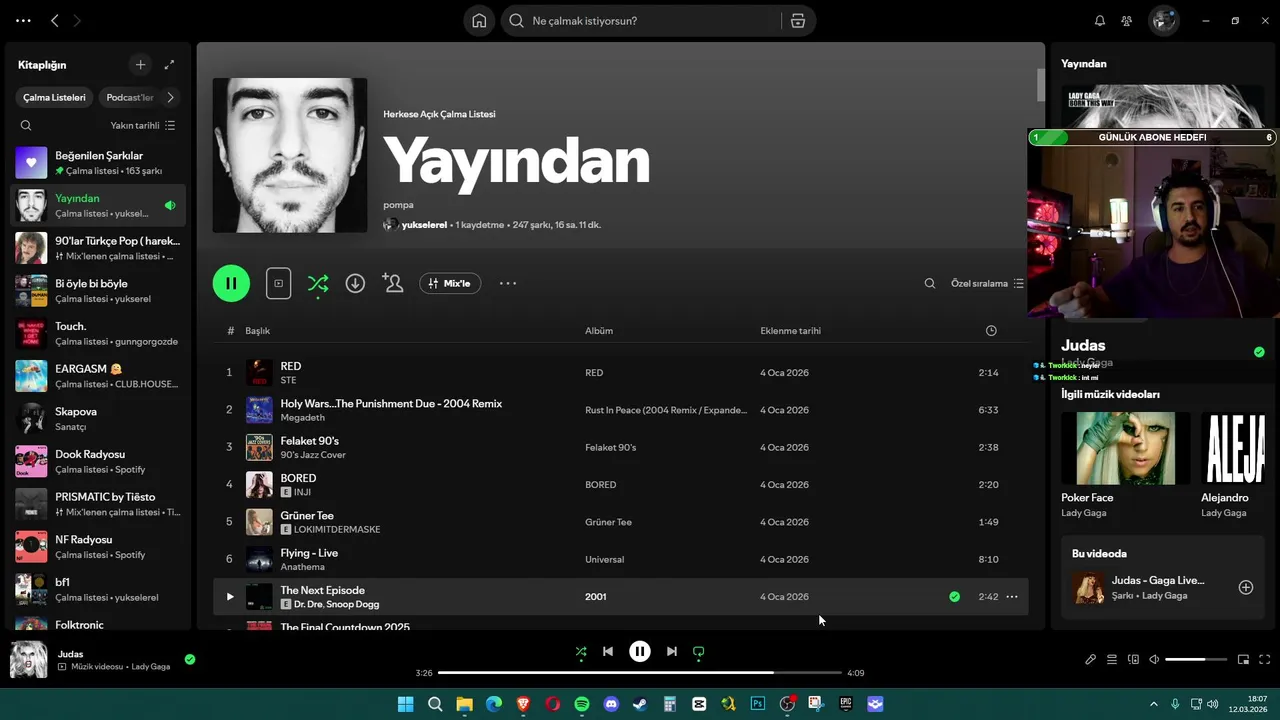Select the 'Çalma Listeleri' filter chip
The width and height of the screenshot is (1280, 720).
point(54,98)
